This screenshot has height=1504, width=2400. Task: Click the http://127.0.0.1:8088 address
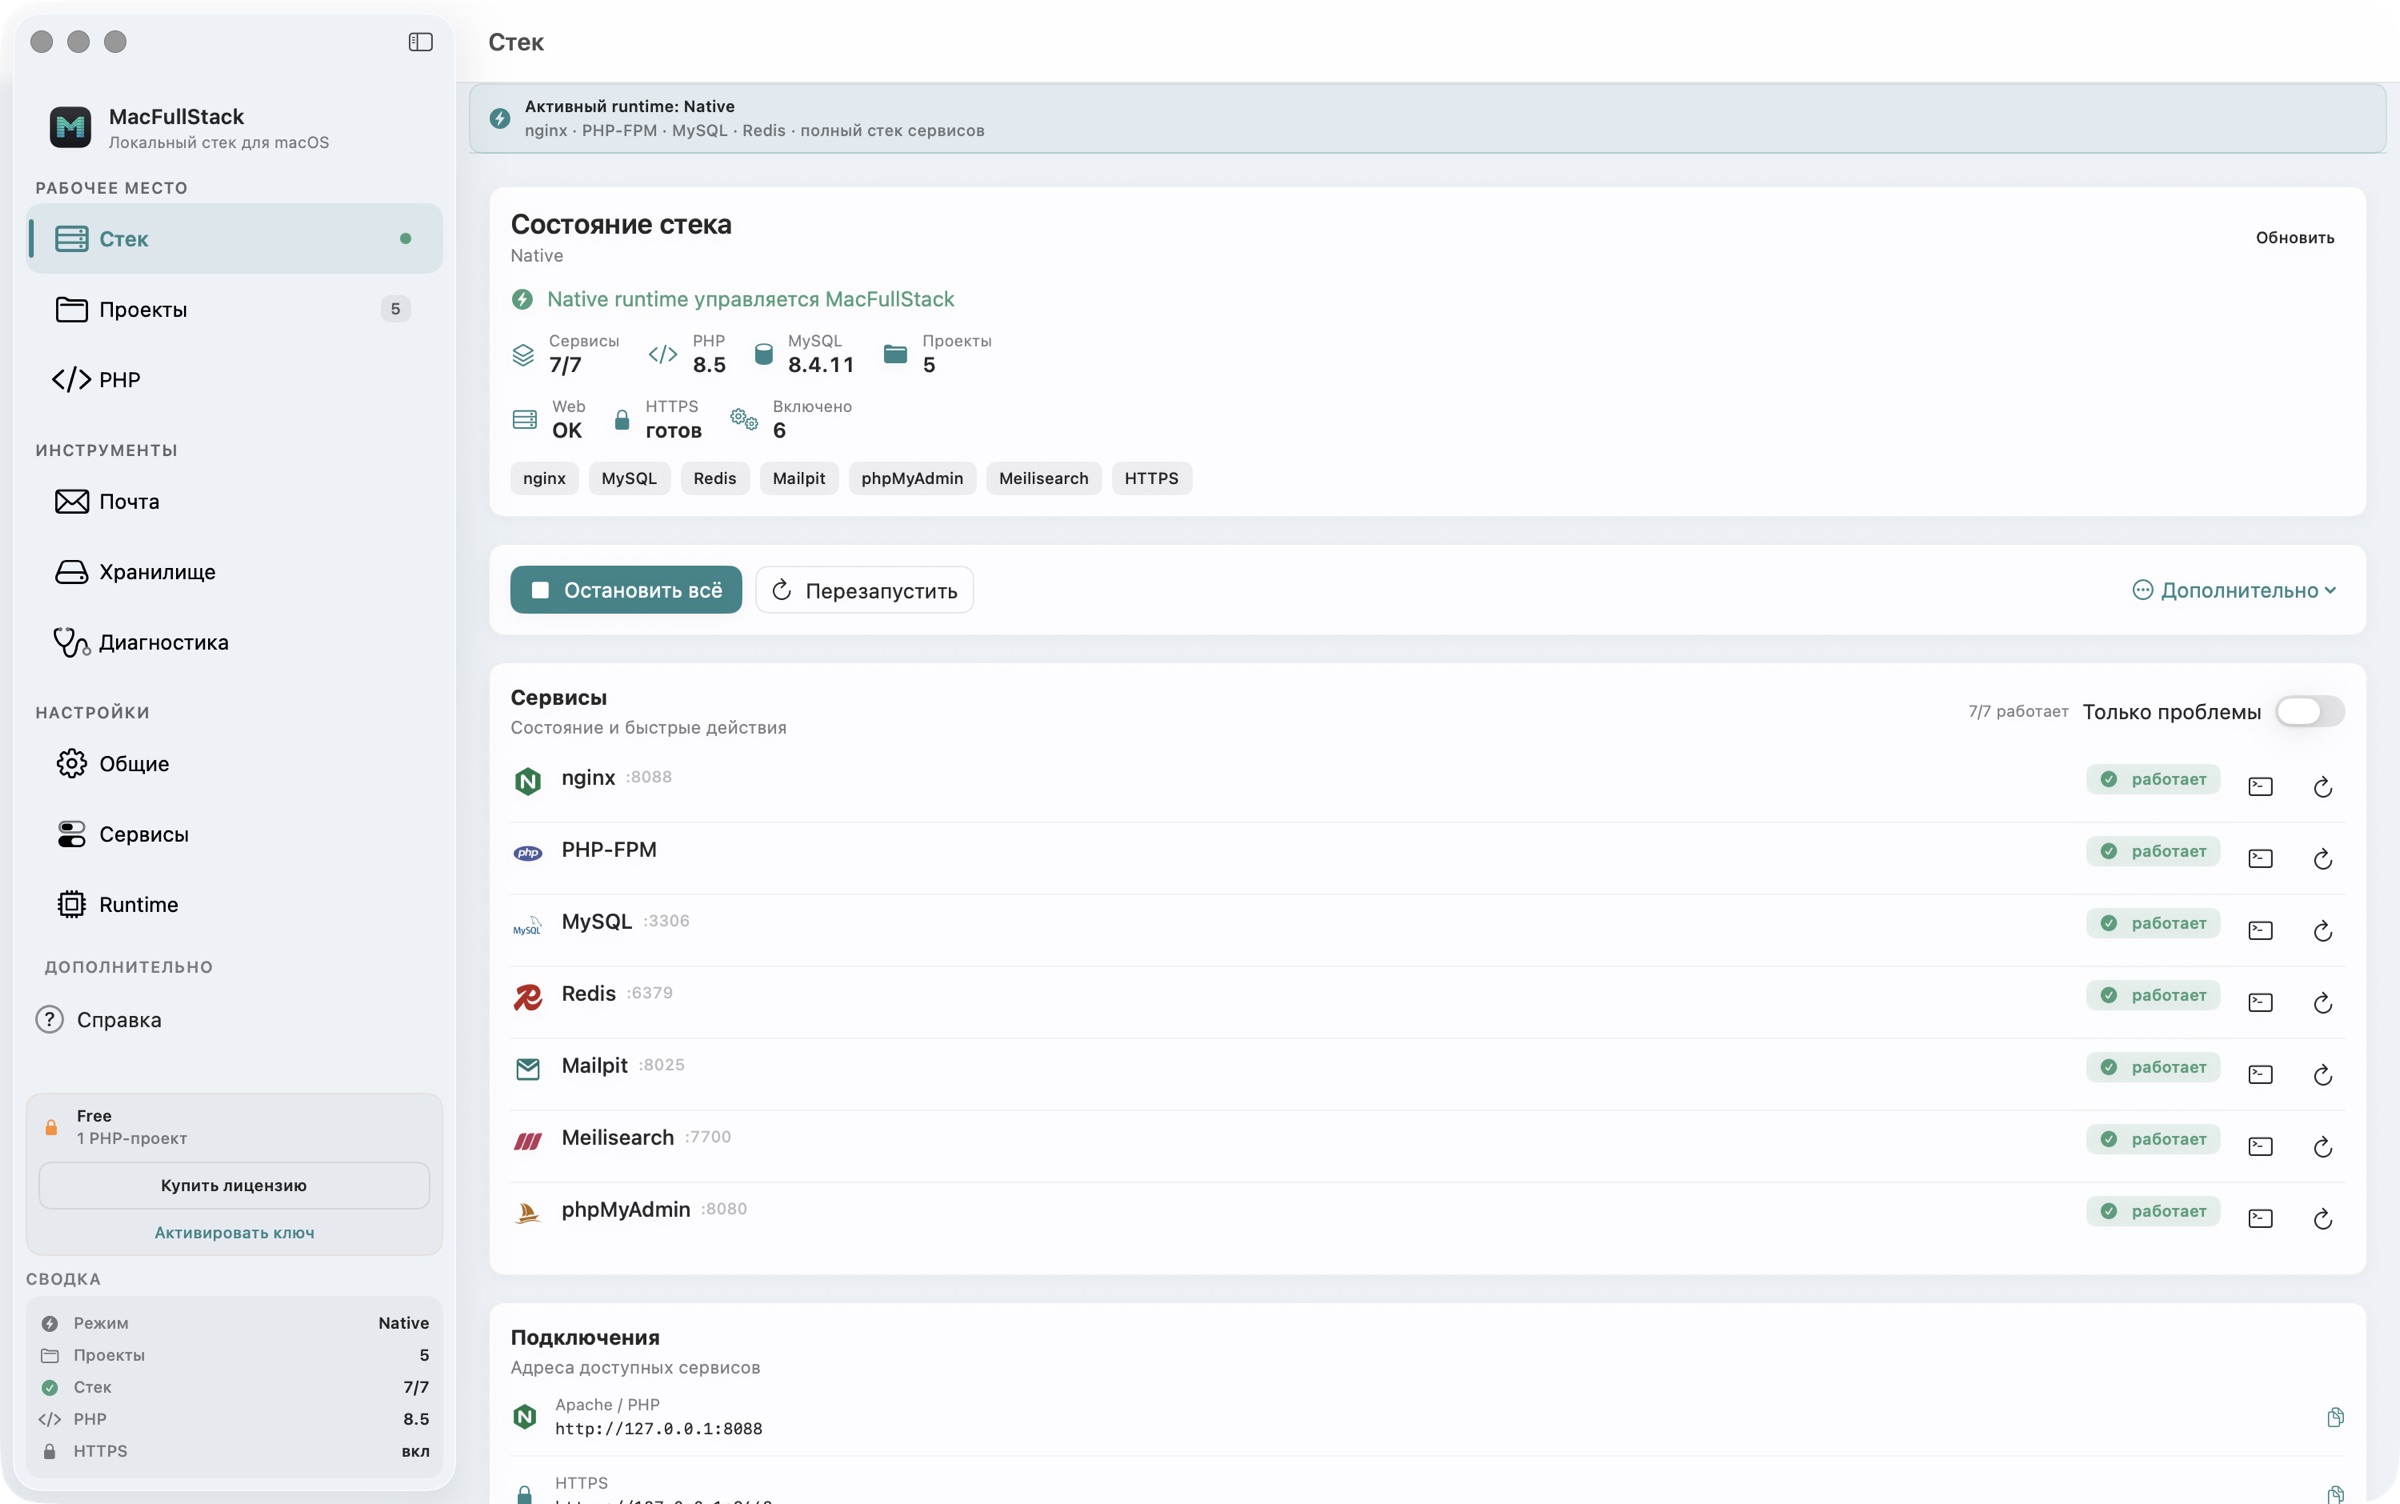point(659,1429)
